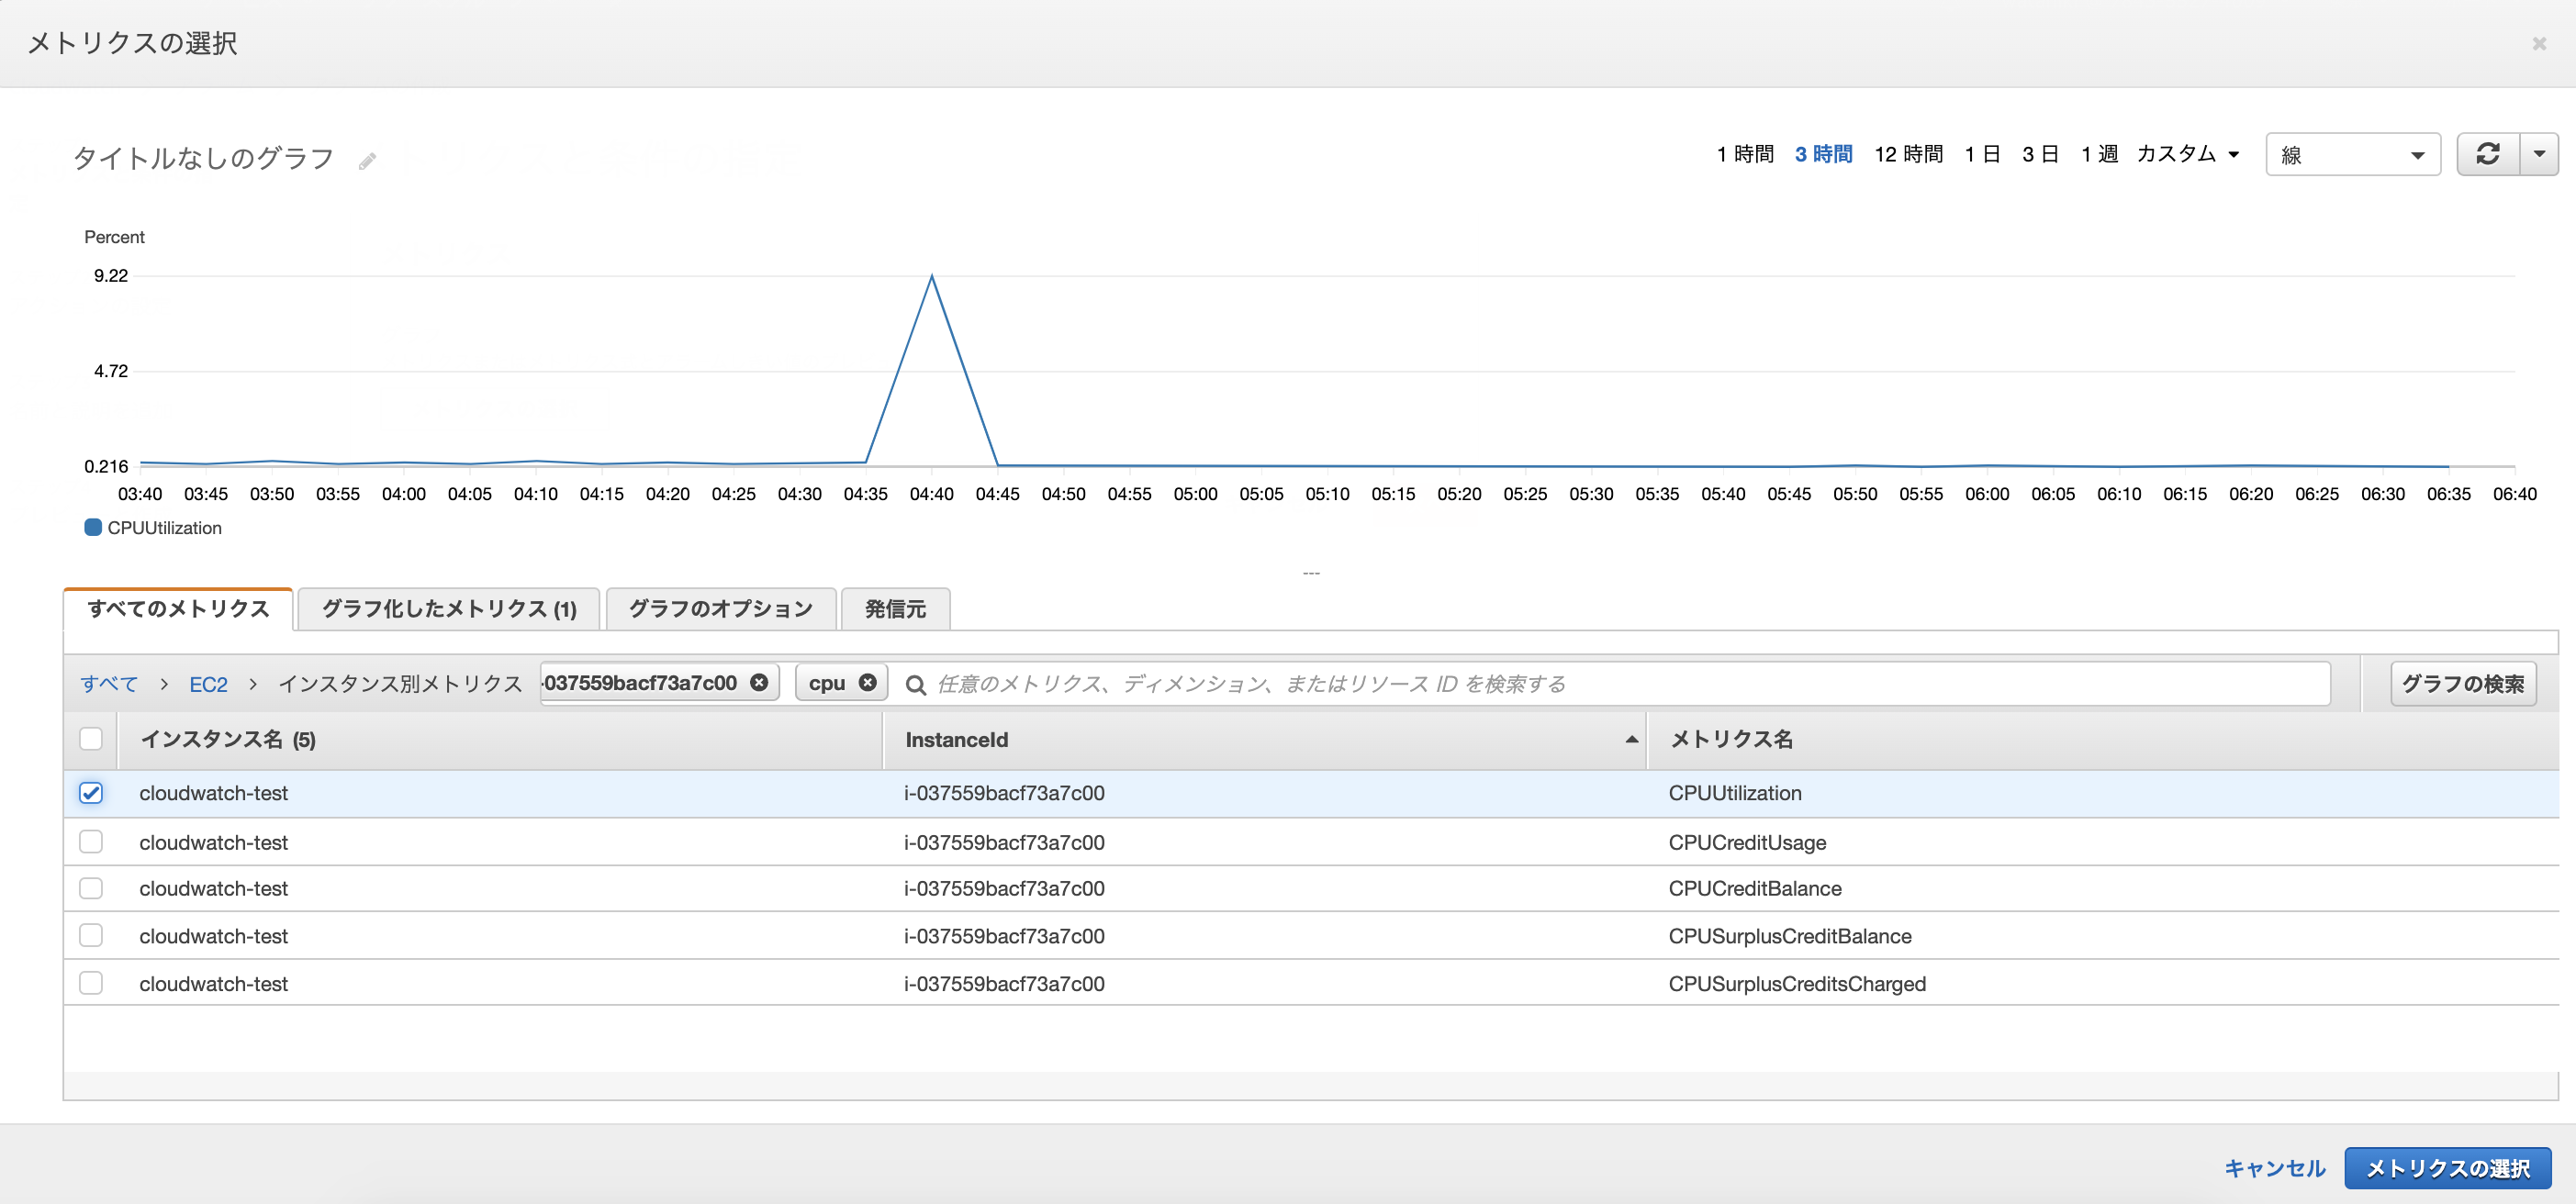
Task: Sort by the InstanceId column header
Action: tap(1264, 739)
